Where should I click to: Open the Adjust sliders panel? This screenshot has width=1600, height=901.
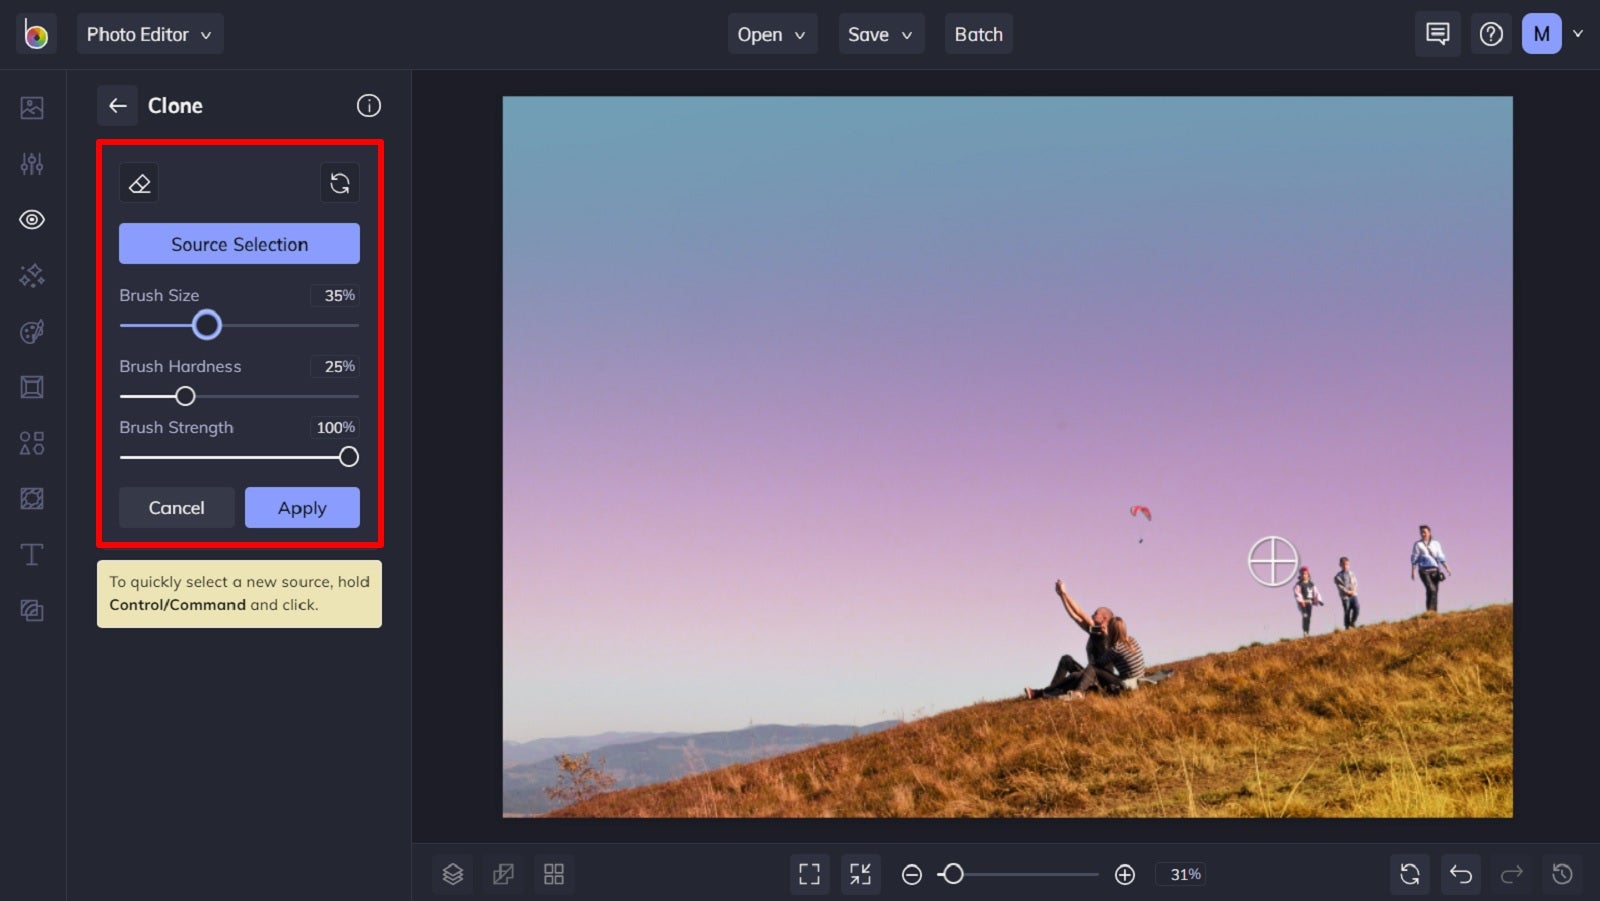tap(31, 164)
